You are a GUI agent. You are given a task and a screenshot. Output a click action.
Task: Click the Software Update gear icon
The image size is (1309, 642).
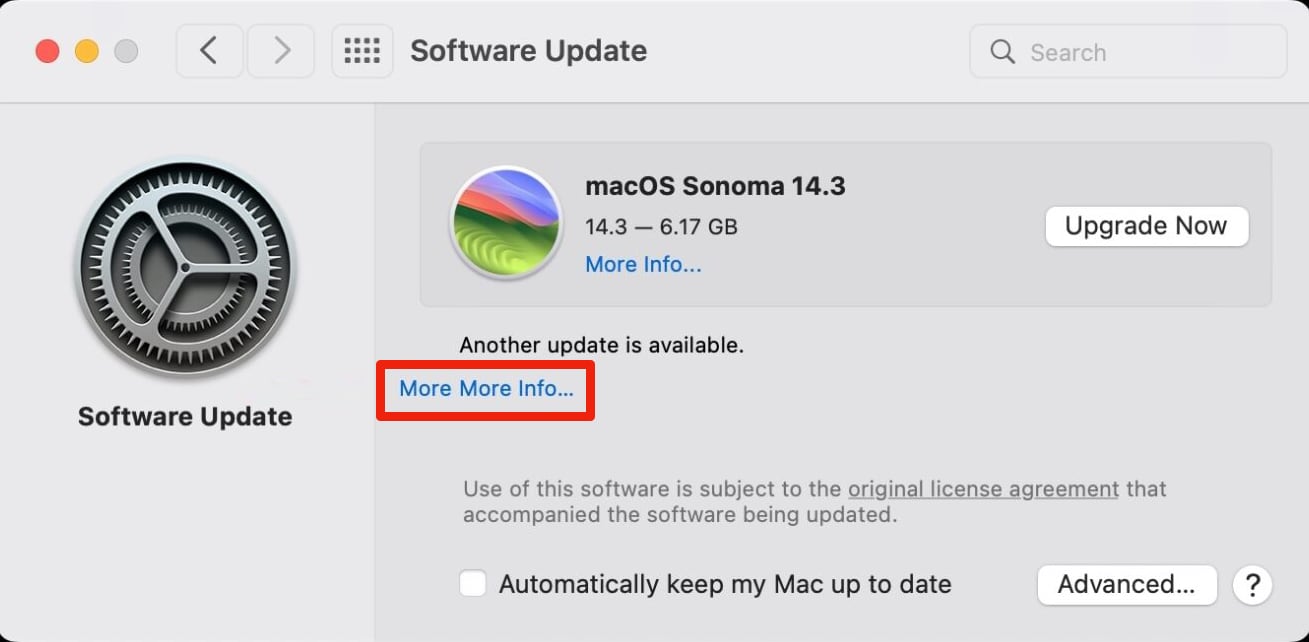[x=185, y=268]
